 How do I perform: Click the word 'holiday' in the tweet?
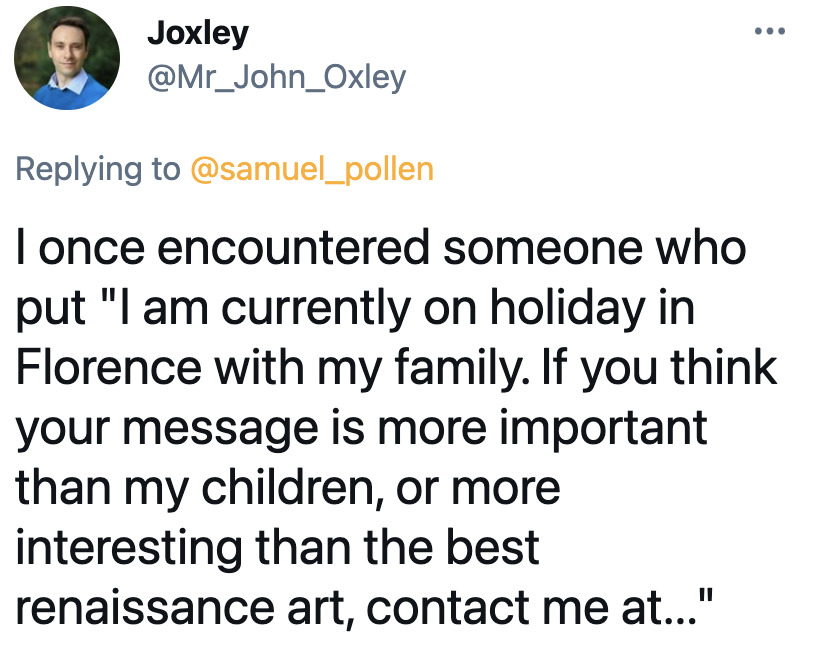(x=568, y=308)
